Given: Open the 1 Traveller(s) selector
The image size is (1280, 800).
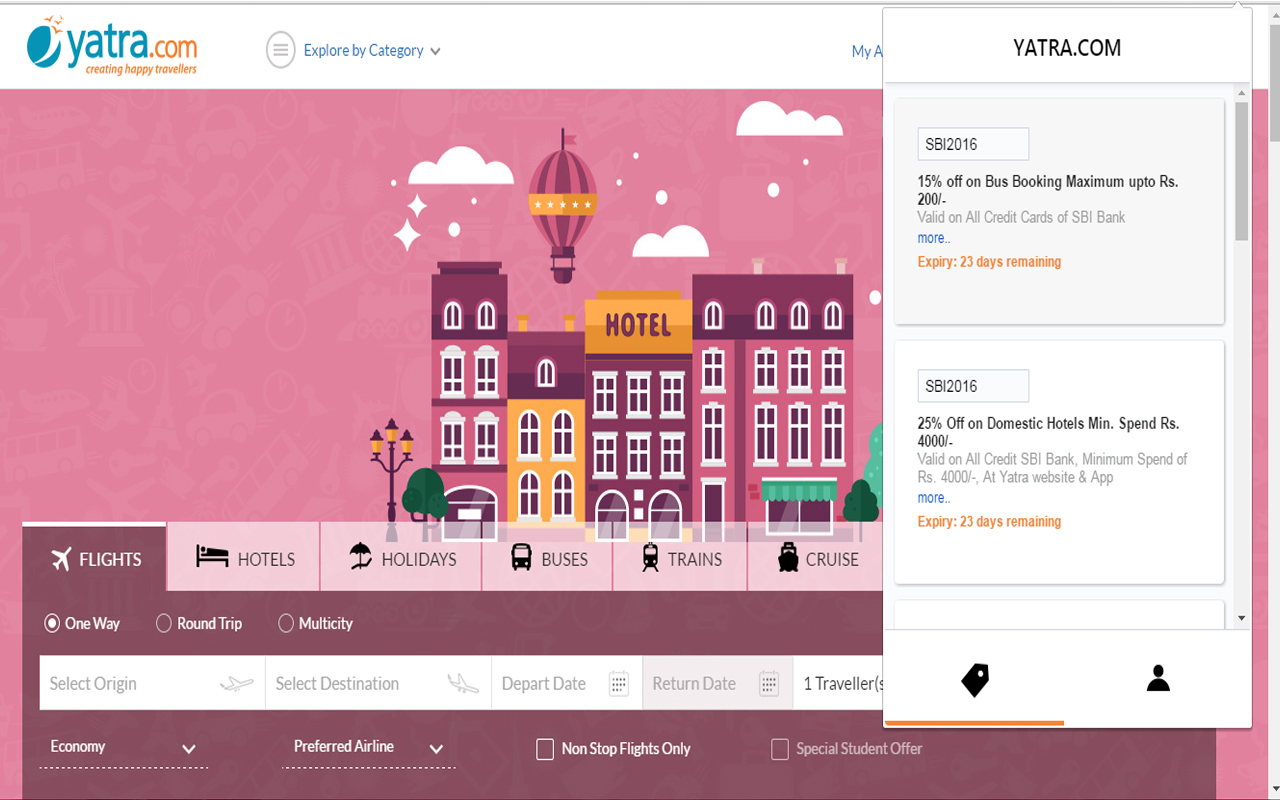Looking at the screenshot, I should 839,683.
